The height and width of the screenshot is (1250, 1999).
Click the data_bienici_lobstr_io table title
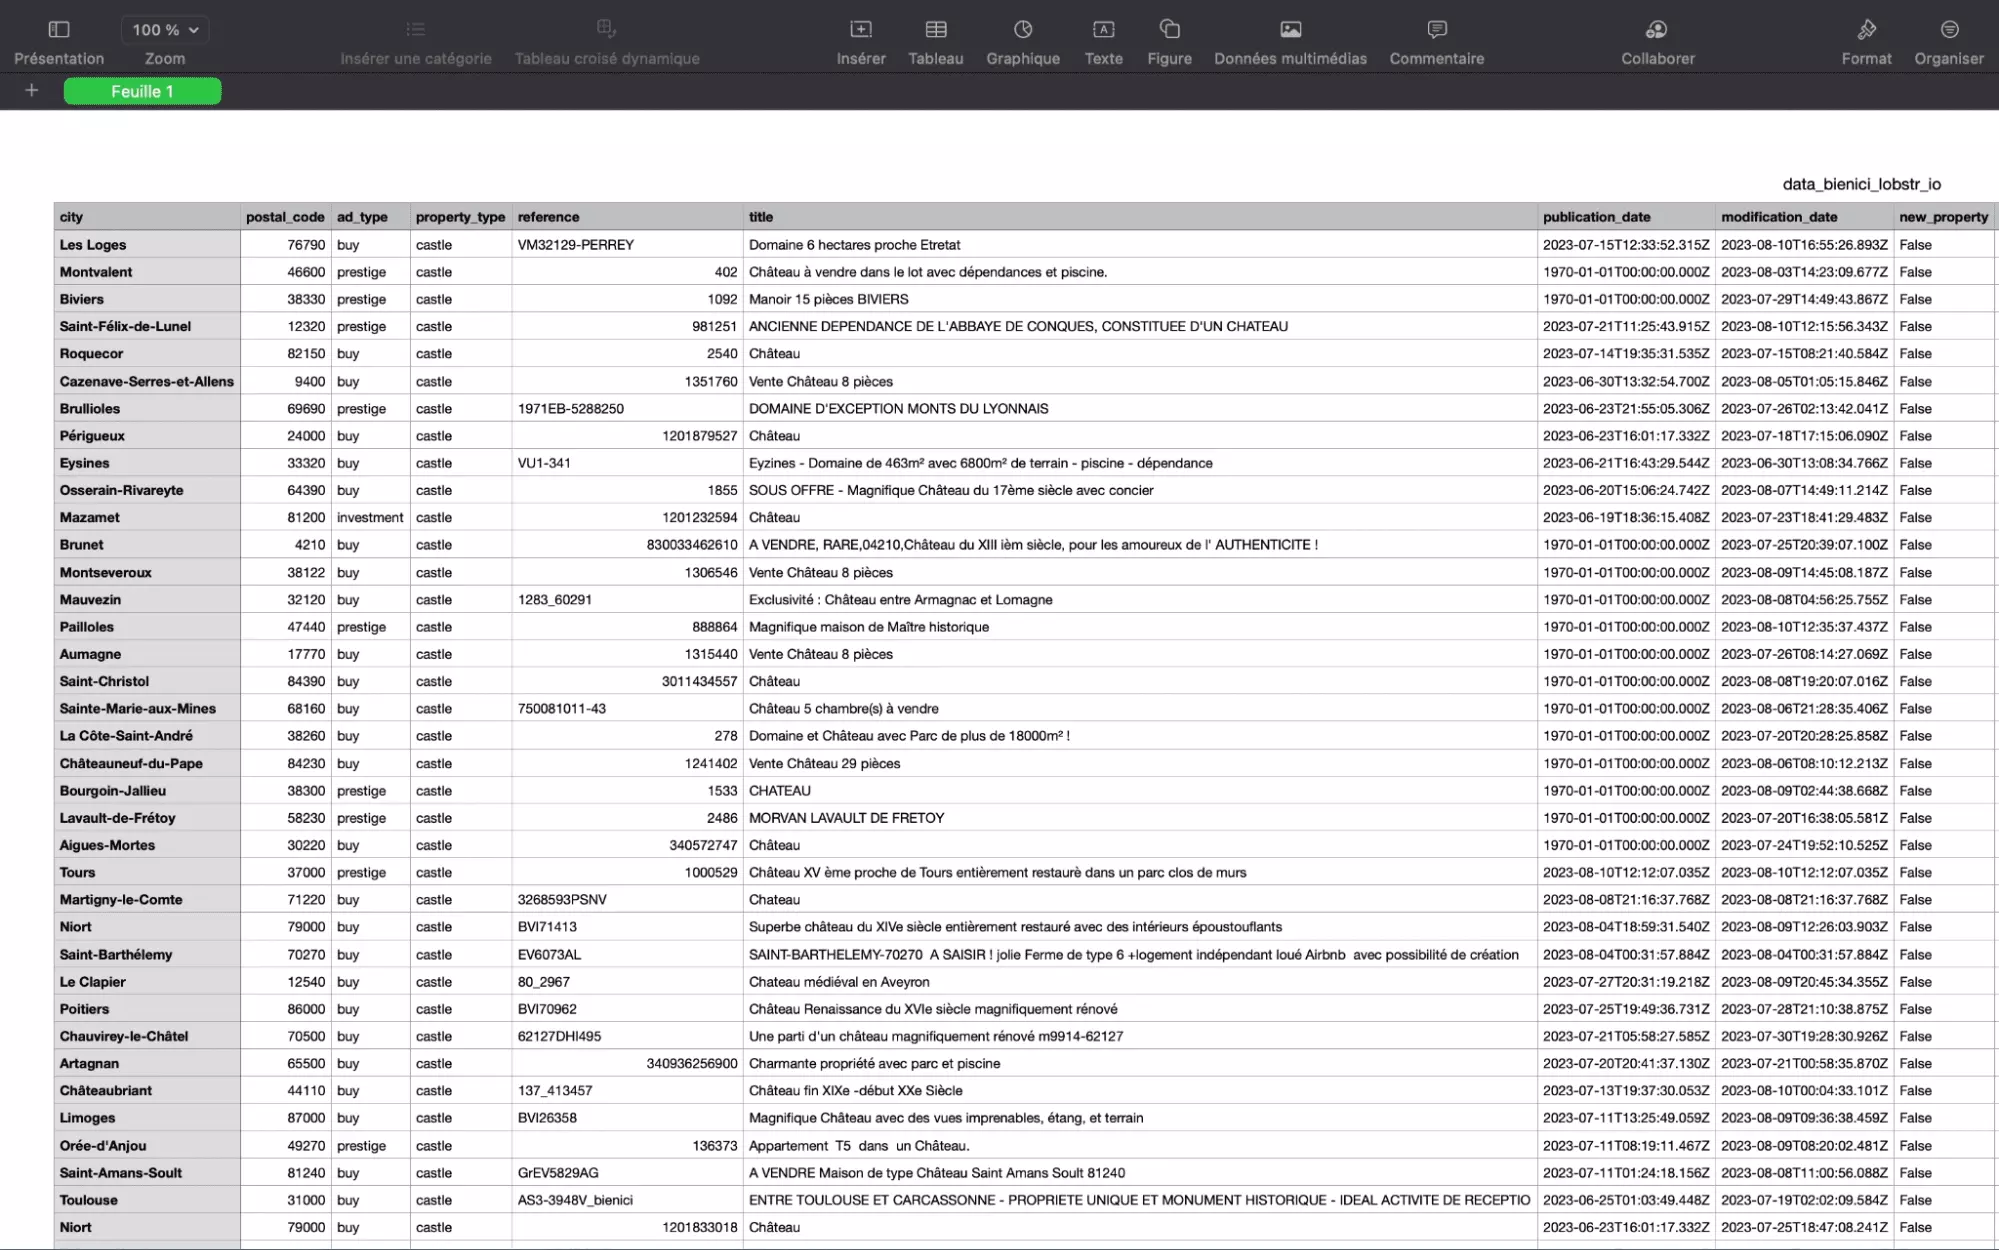coord(1861,184)
